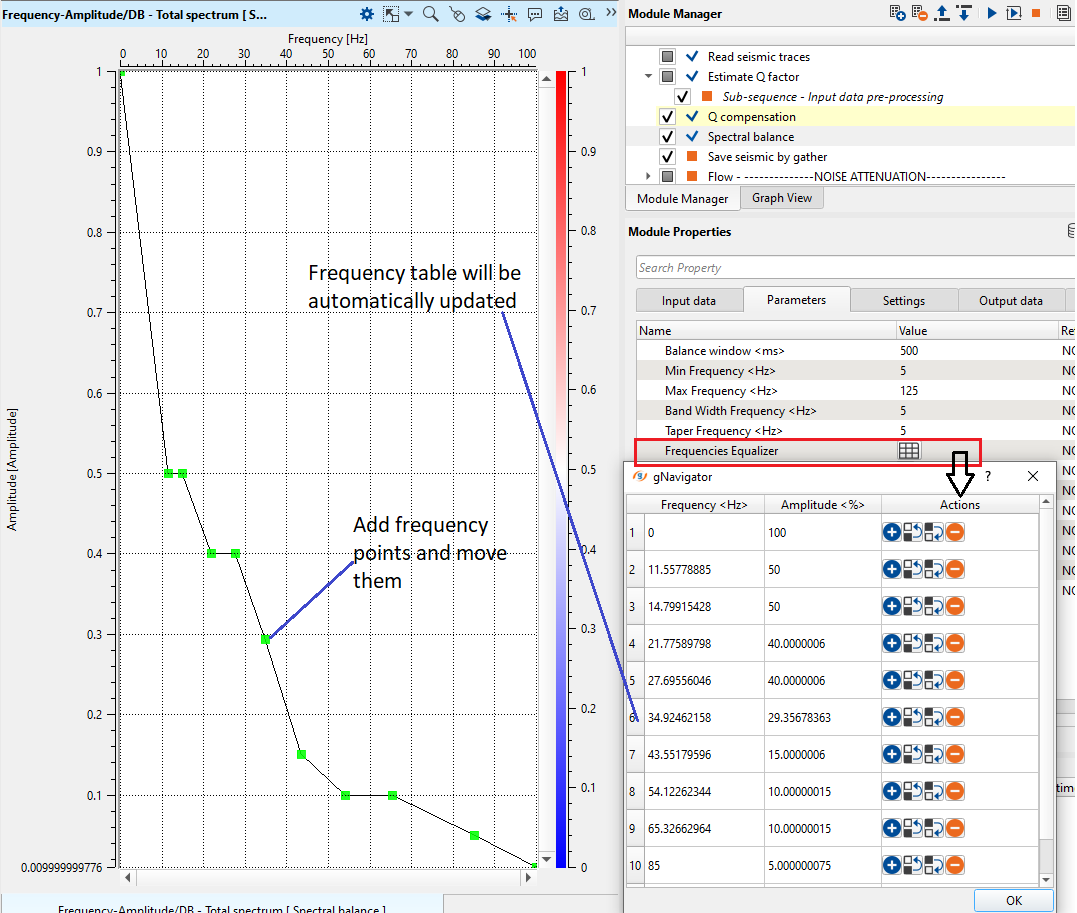Select the zoom magnifier tool
Screen dimensions: 1077x913
(430, 14)
